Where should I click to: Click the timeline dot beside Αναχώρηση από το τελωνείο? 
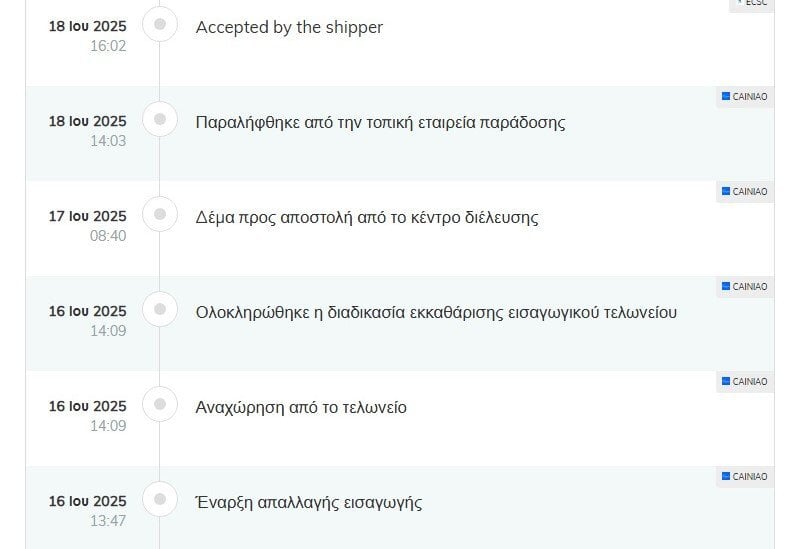click(160, 404)
